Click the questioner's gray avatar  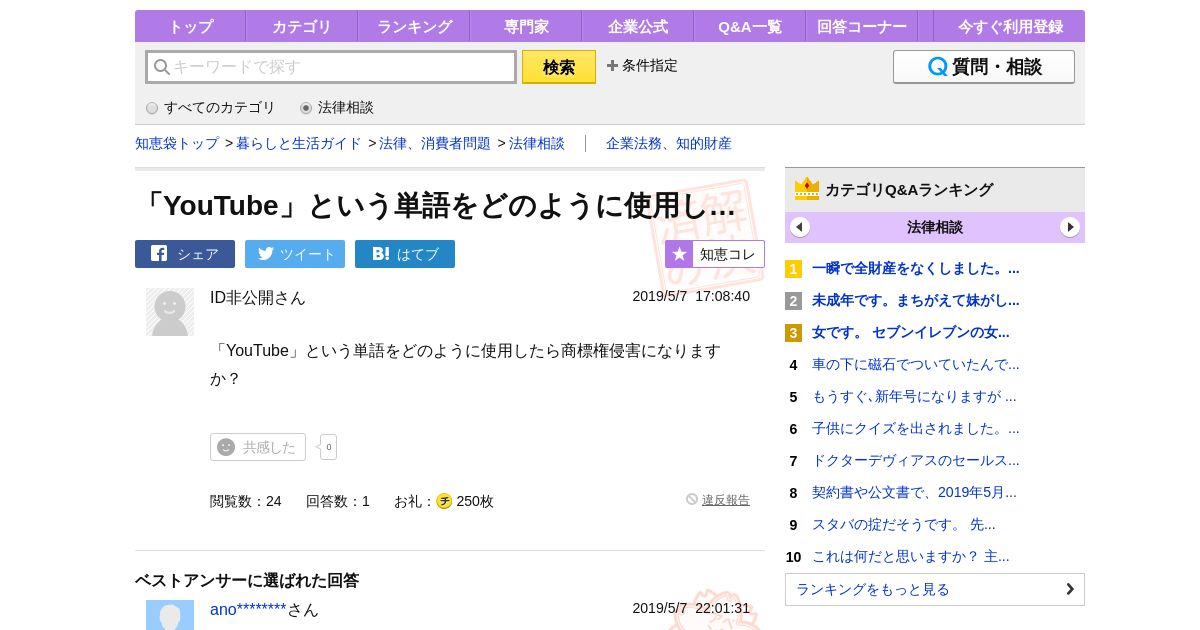point(170,312)
